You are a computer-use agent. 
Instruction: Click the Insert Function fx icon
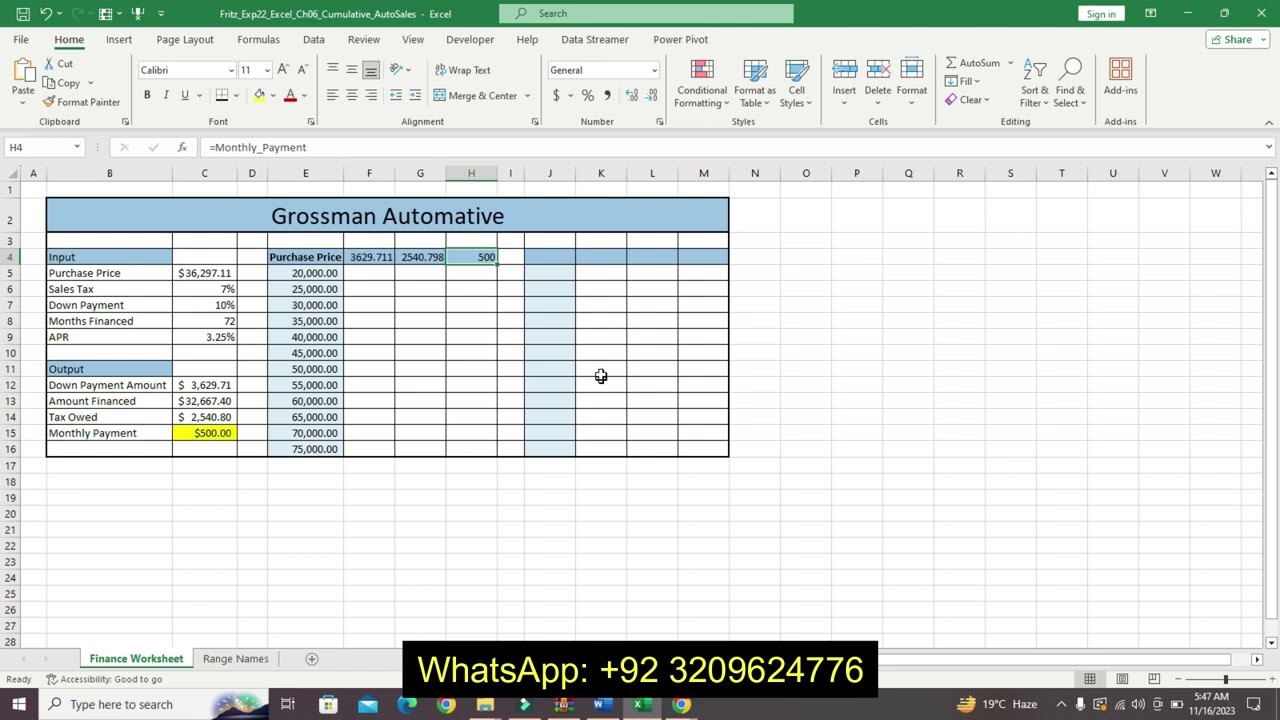pyautogui.click(x=182, y=147)
